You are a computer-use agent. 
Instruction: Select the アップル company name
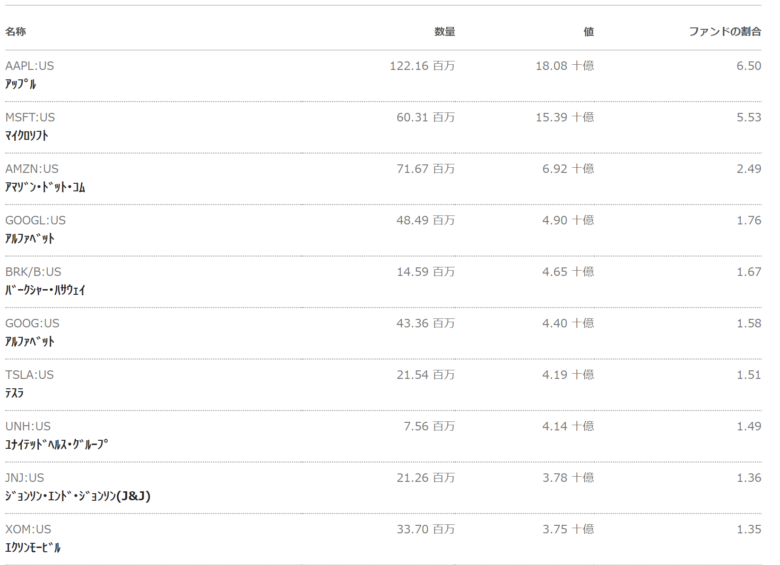[x=20, y=84]
